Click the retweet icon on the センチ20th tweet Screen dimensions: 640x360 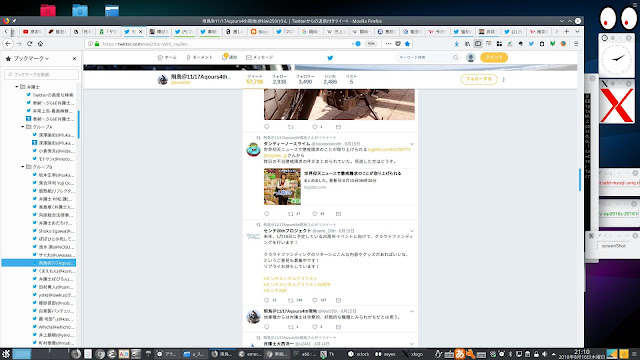(x=291, y=300)
